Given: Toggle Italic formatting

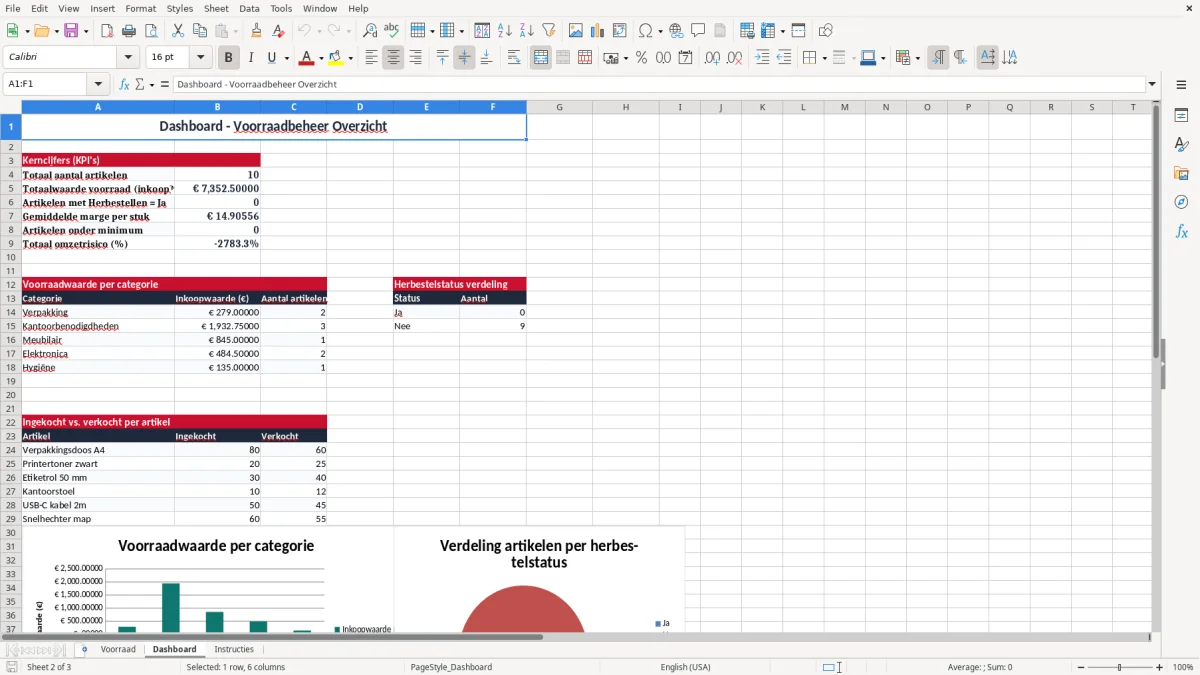Looking at the screenshot, I should pyautogui.click(x=250, y=58).
